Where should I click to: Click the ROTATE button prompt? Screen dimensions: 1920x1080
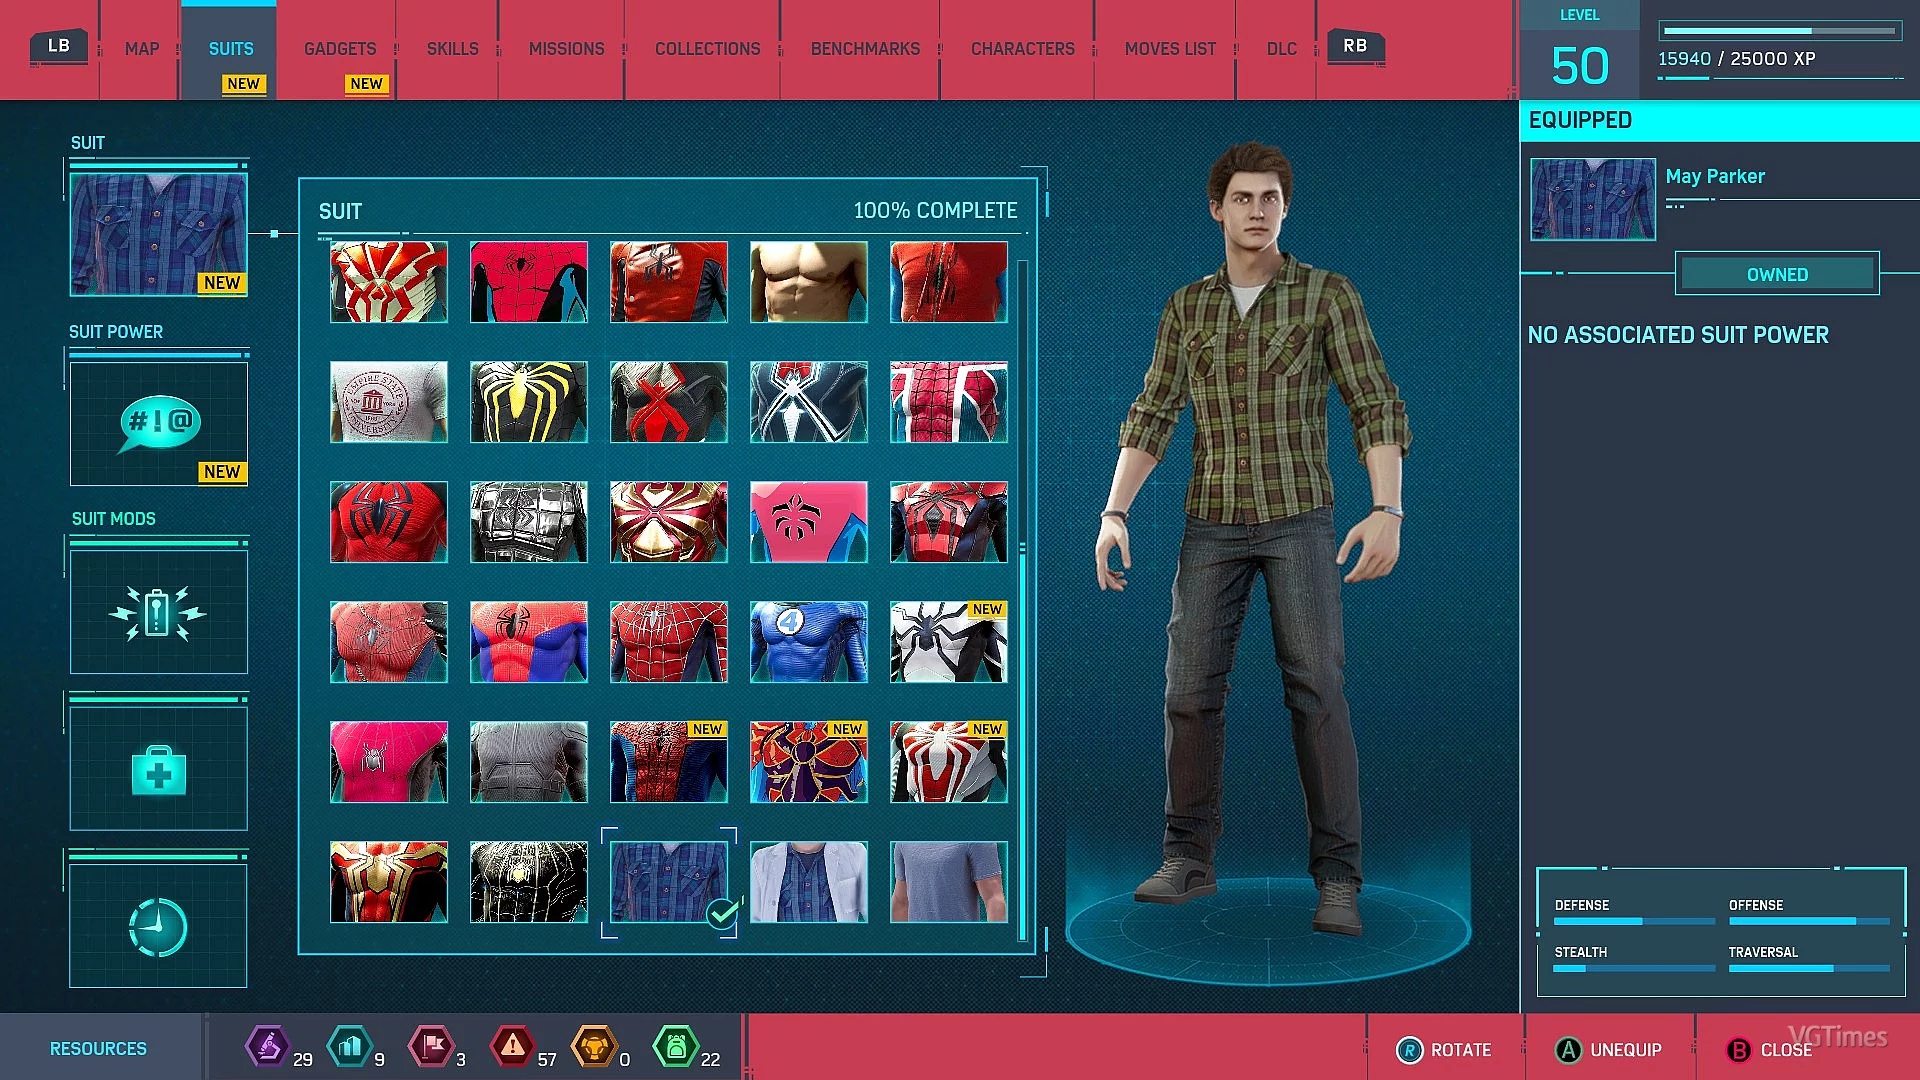pos(1443,1050)
